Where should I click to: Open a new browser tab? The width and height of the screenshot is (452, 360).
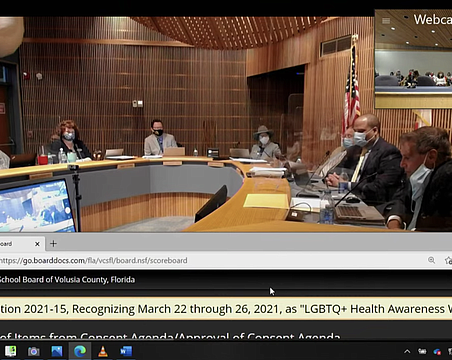pos(53,244)
